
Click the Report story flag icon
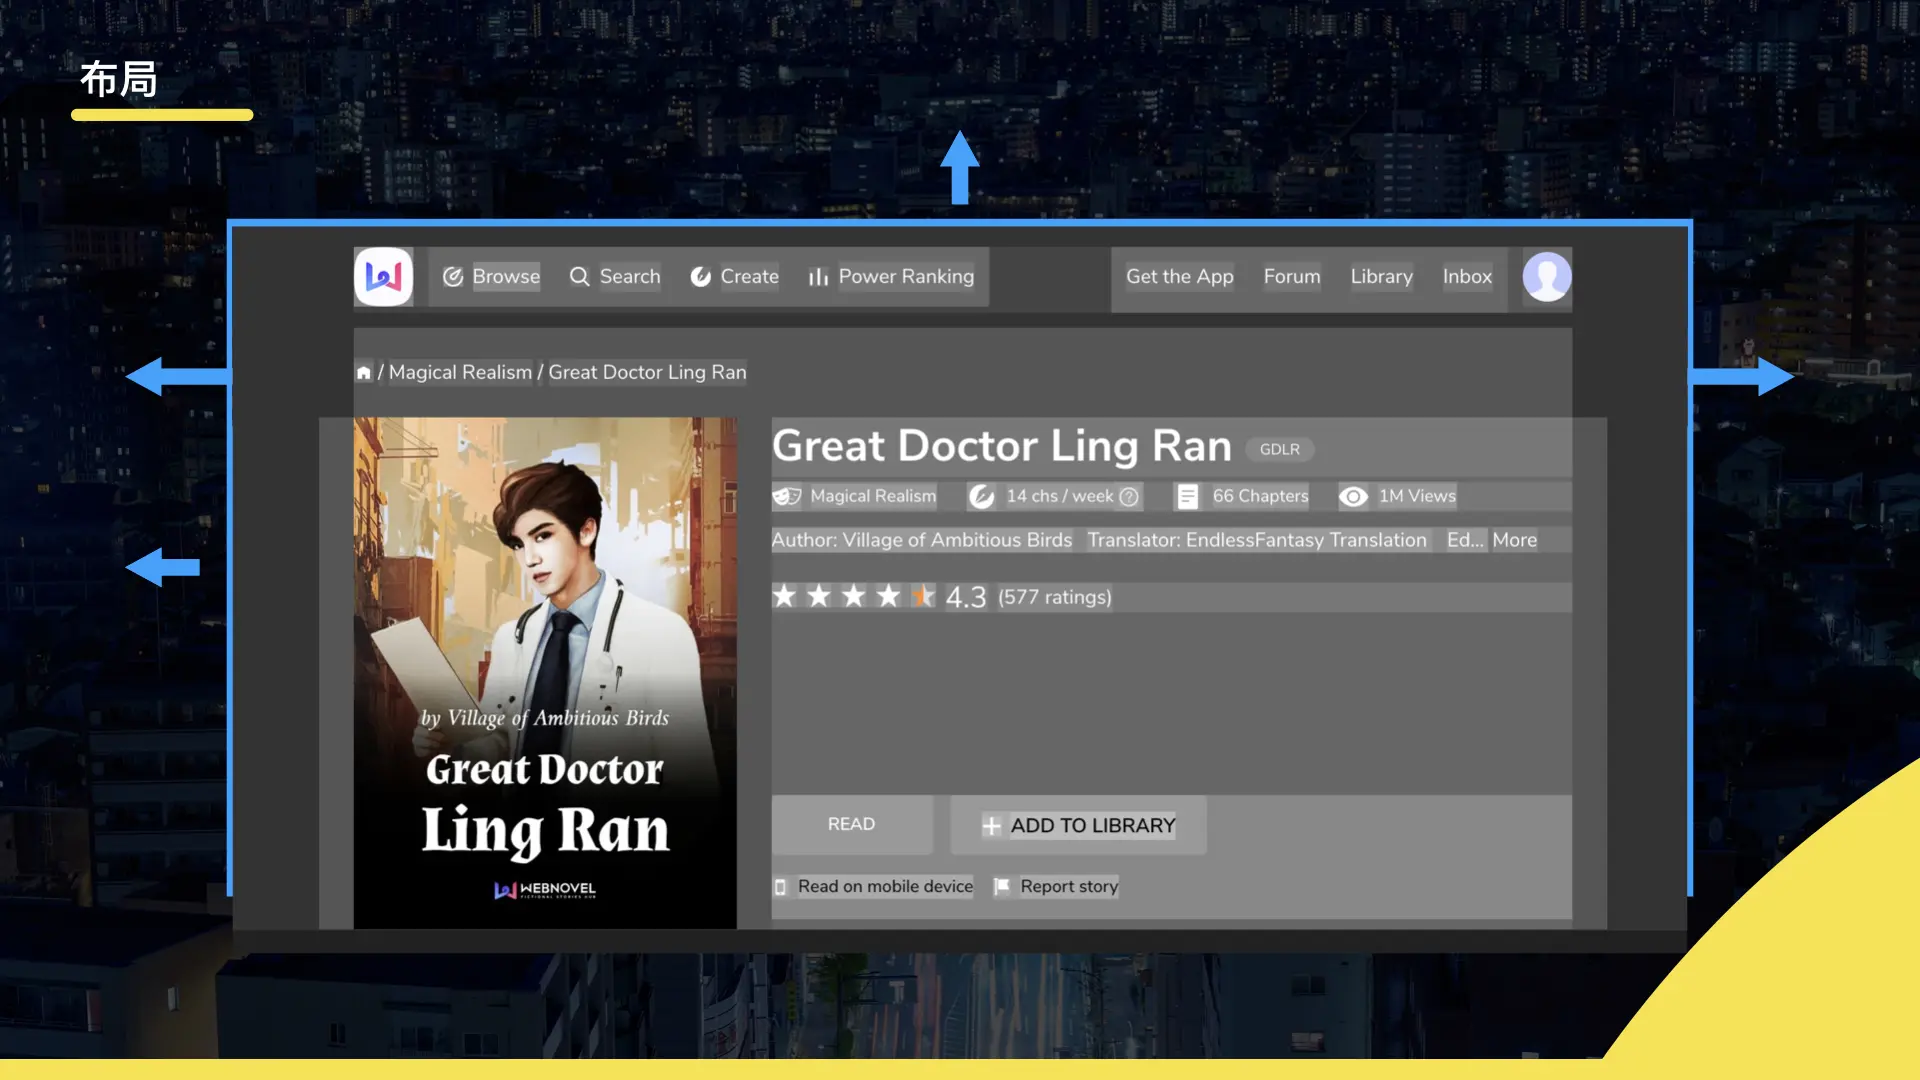[x=1001, y=886]
